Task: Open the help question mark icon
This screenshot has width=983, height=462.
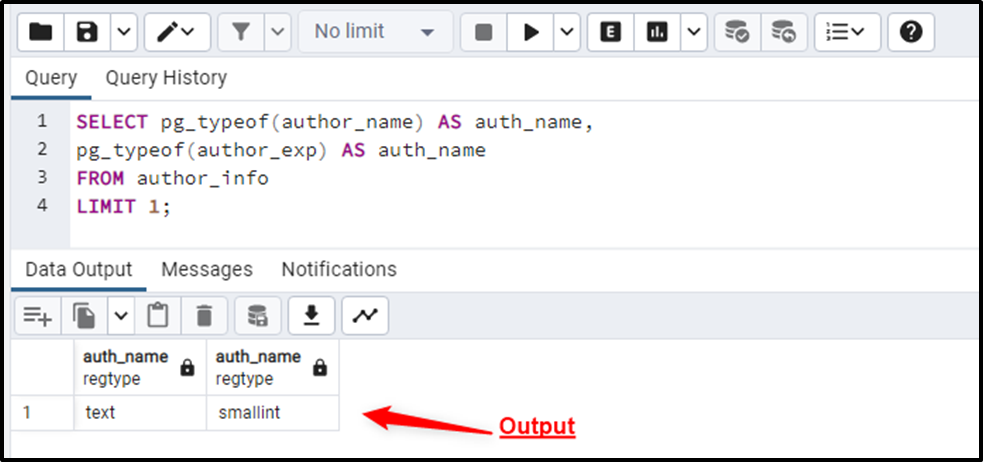Action: [x=911, y=32]
